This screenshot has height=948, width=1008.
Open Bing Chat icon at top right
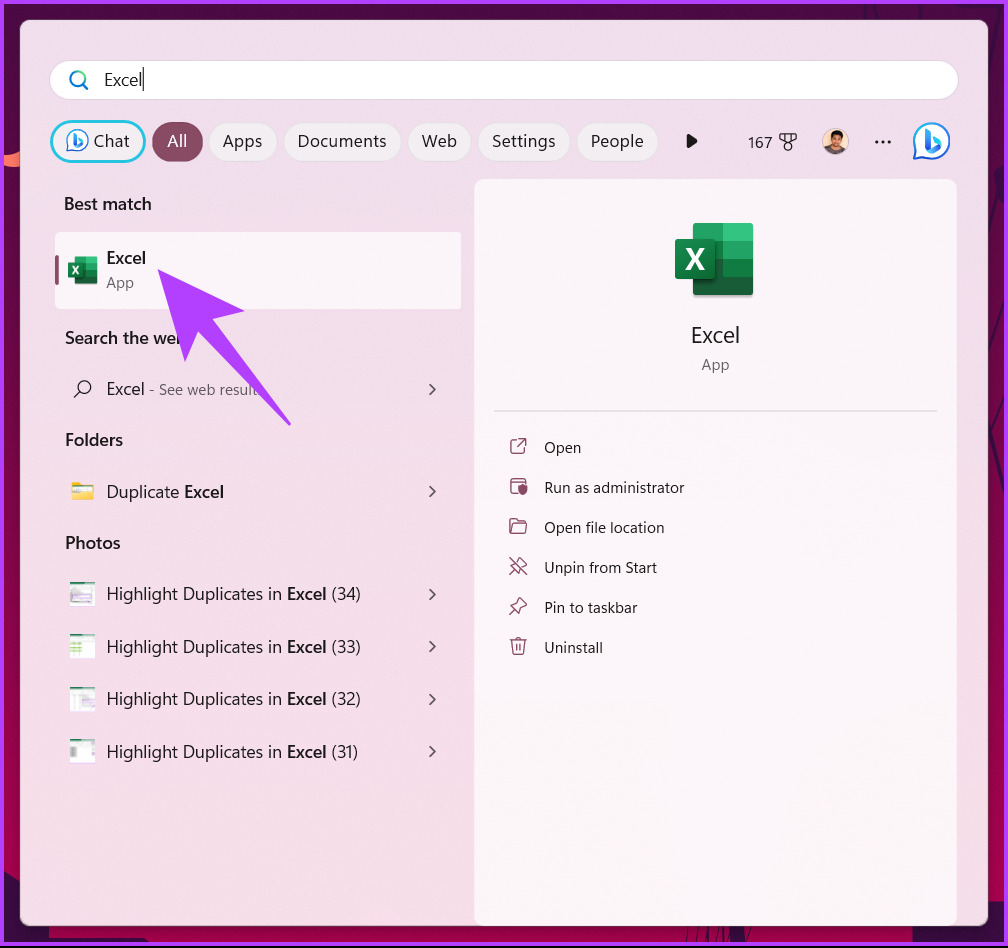(x=931, y=141)
